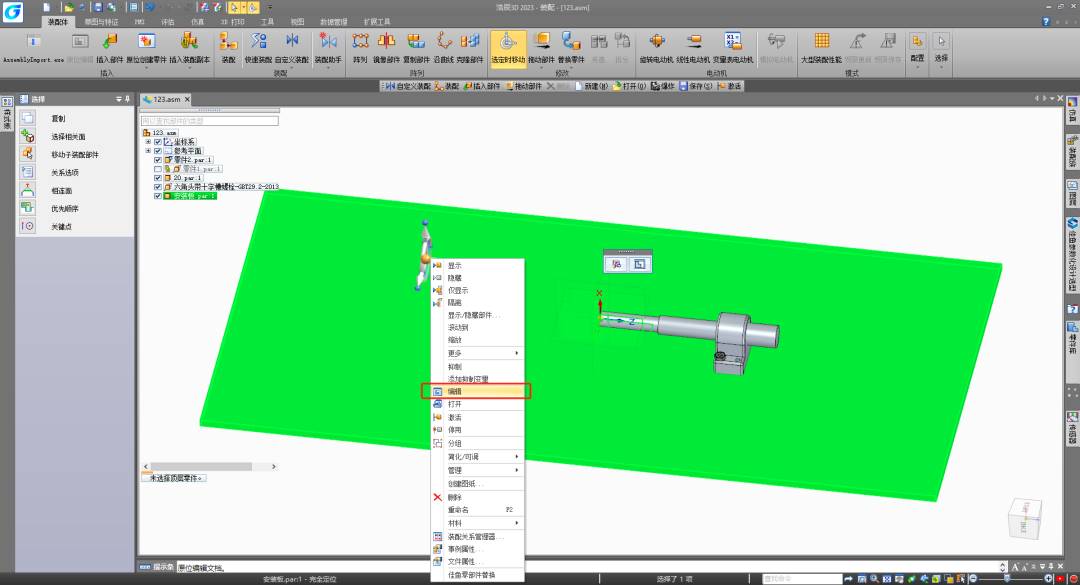This screenshot has height=585, width=1080.
Task: Switch to the 视图 ribbon tab
Action: [x=297, y=20]
